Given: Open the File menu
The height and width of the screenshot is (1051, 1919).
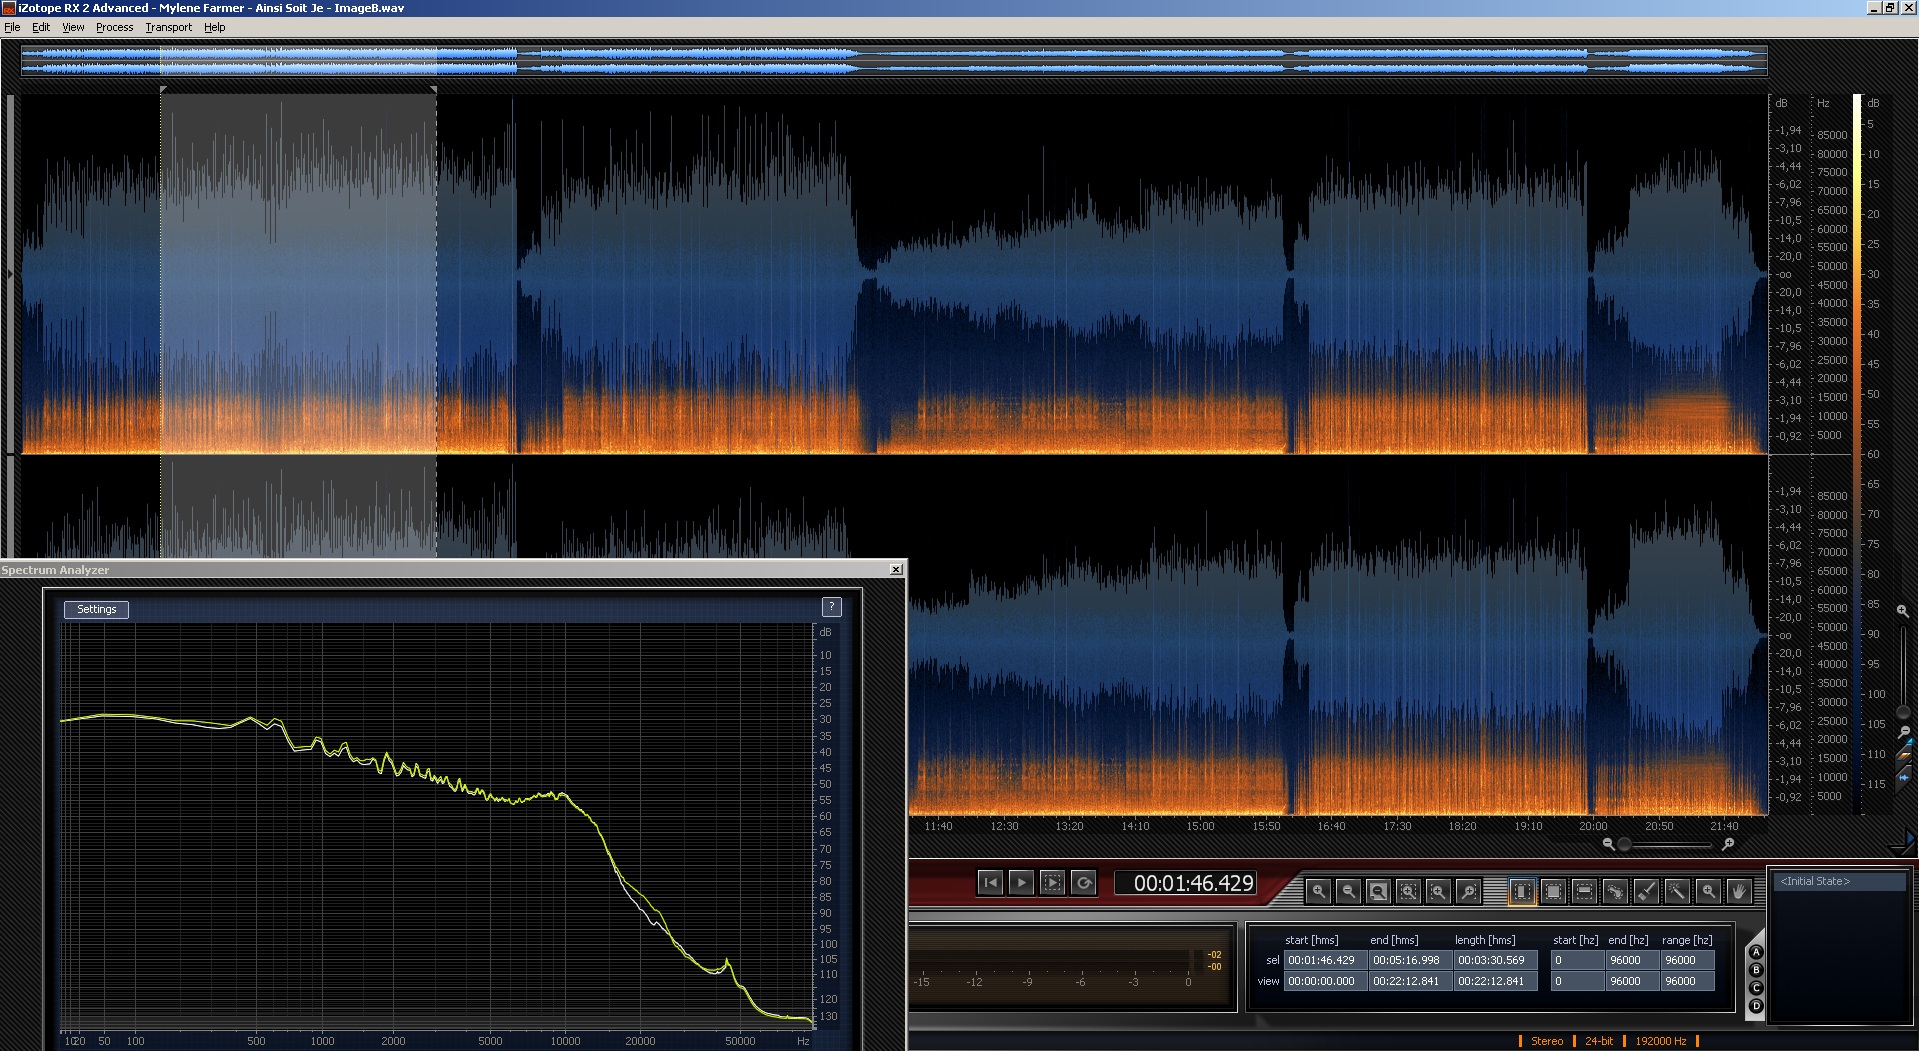Looking at the screenshot, I should 12,27.
